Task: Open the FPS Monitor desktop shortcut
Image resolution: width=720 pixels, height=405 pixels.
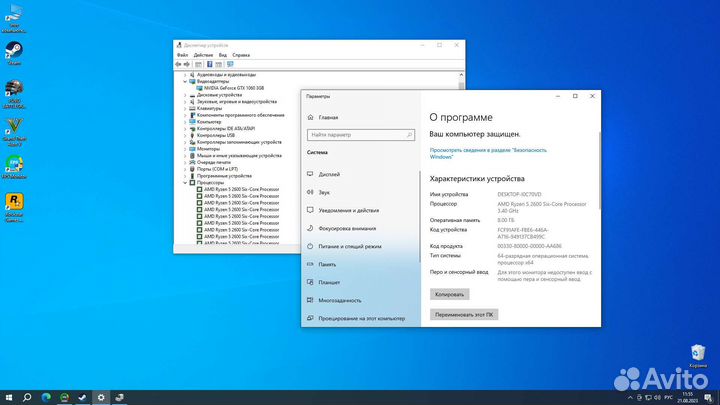Action: coord(14,166)
